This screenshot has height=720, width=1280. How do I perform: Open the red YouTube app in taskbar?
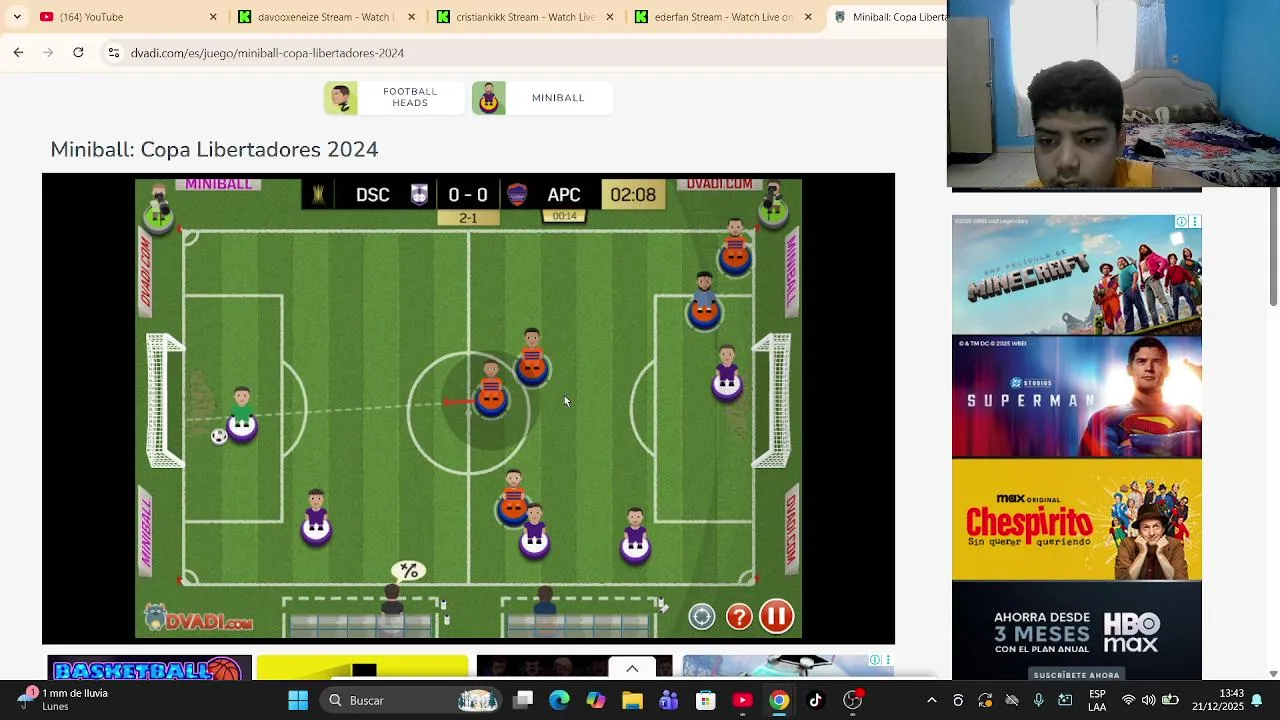(742, 700)
